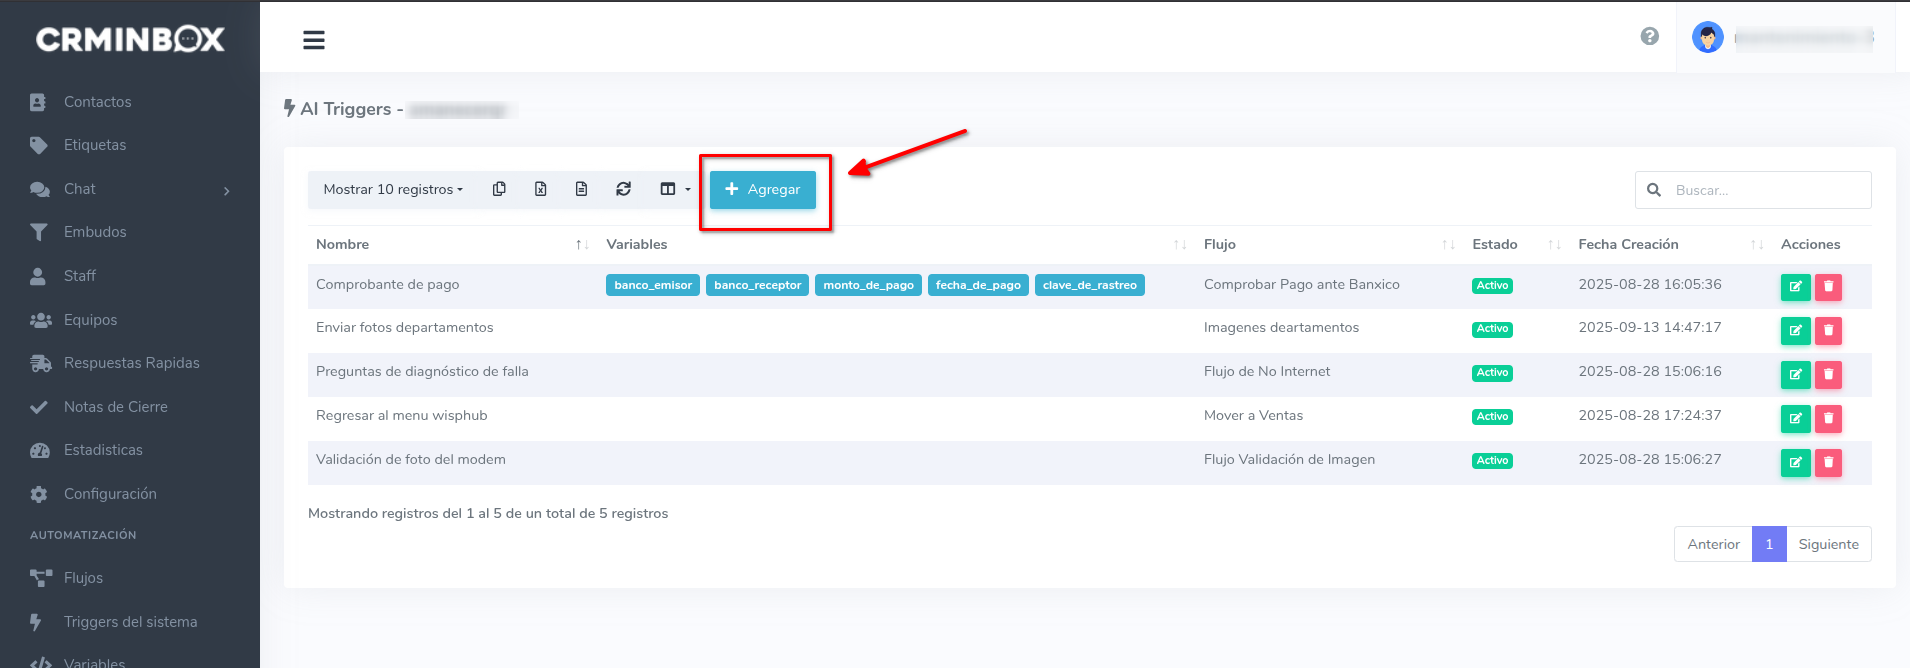The width and height of the screenshot is (1910, 668).
Task: Open Respuestas Rapidas in the sidebar
Action: [131, 363]
